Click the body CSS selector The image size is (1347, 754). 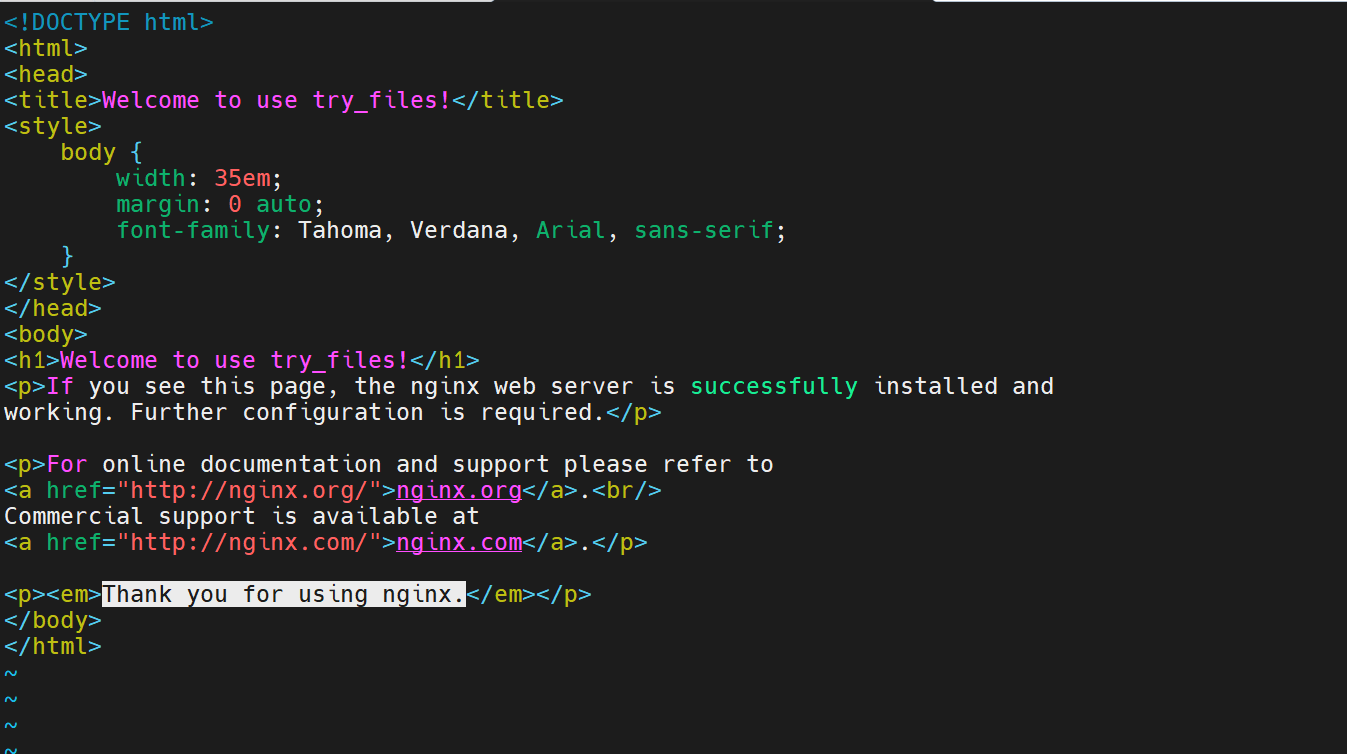pos(88,152)
